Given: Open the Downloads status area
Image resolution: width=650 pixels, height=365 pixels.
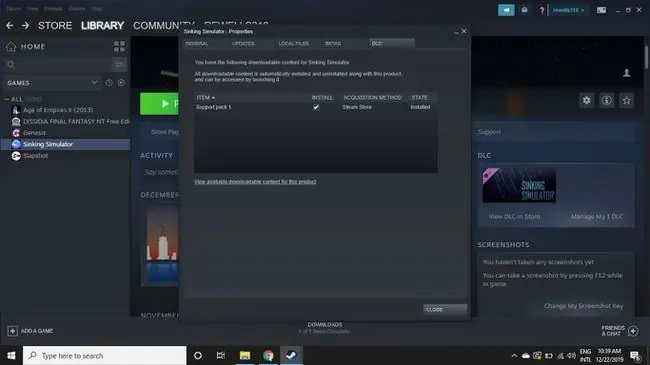Looking at the screenshot, I should click(325, 328).
